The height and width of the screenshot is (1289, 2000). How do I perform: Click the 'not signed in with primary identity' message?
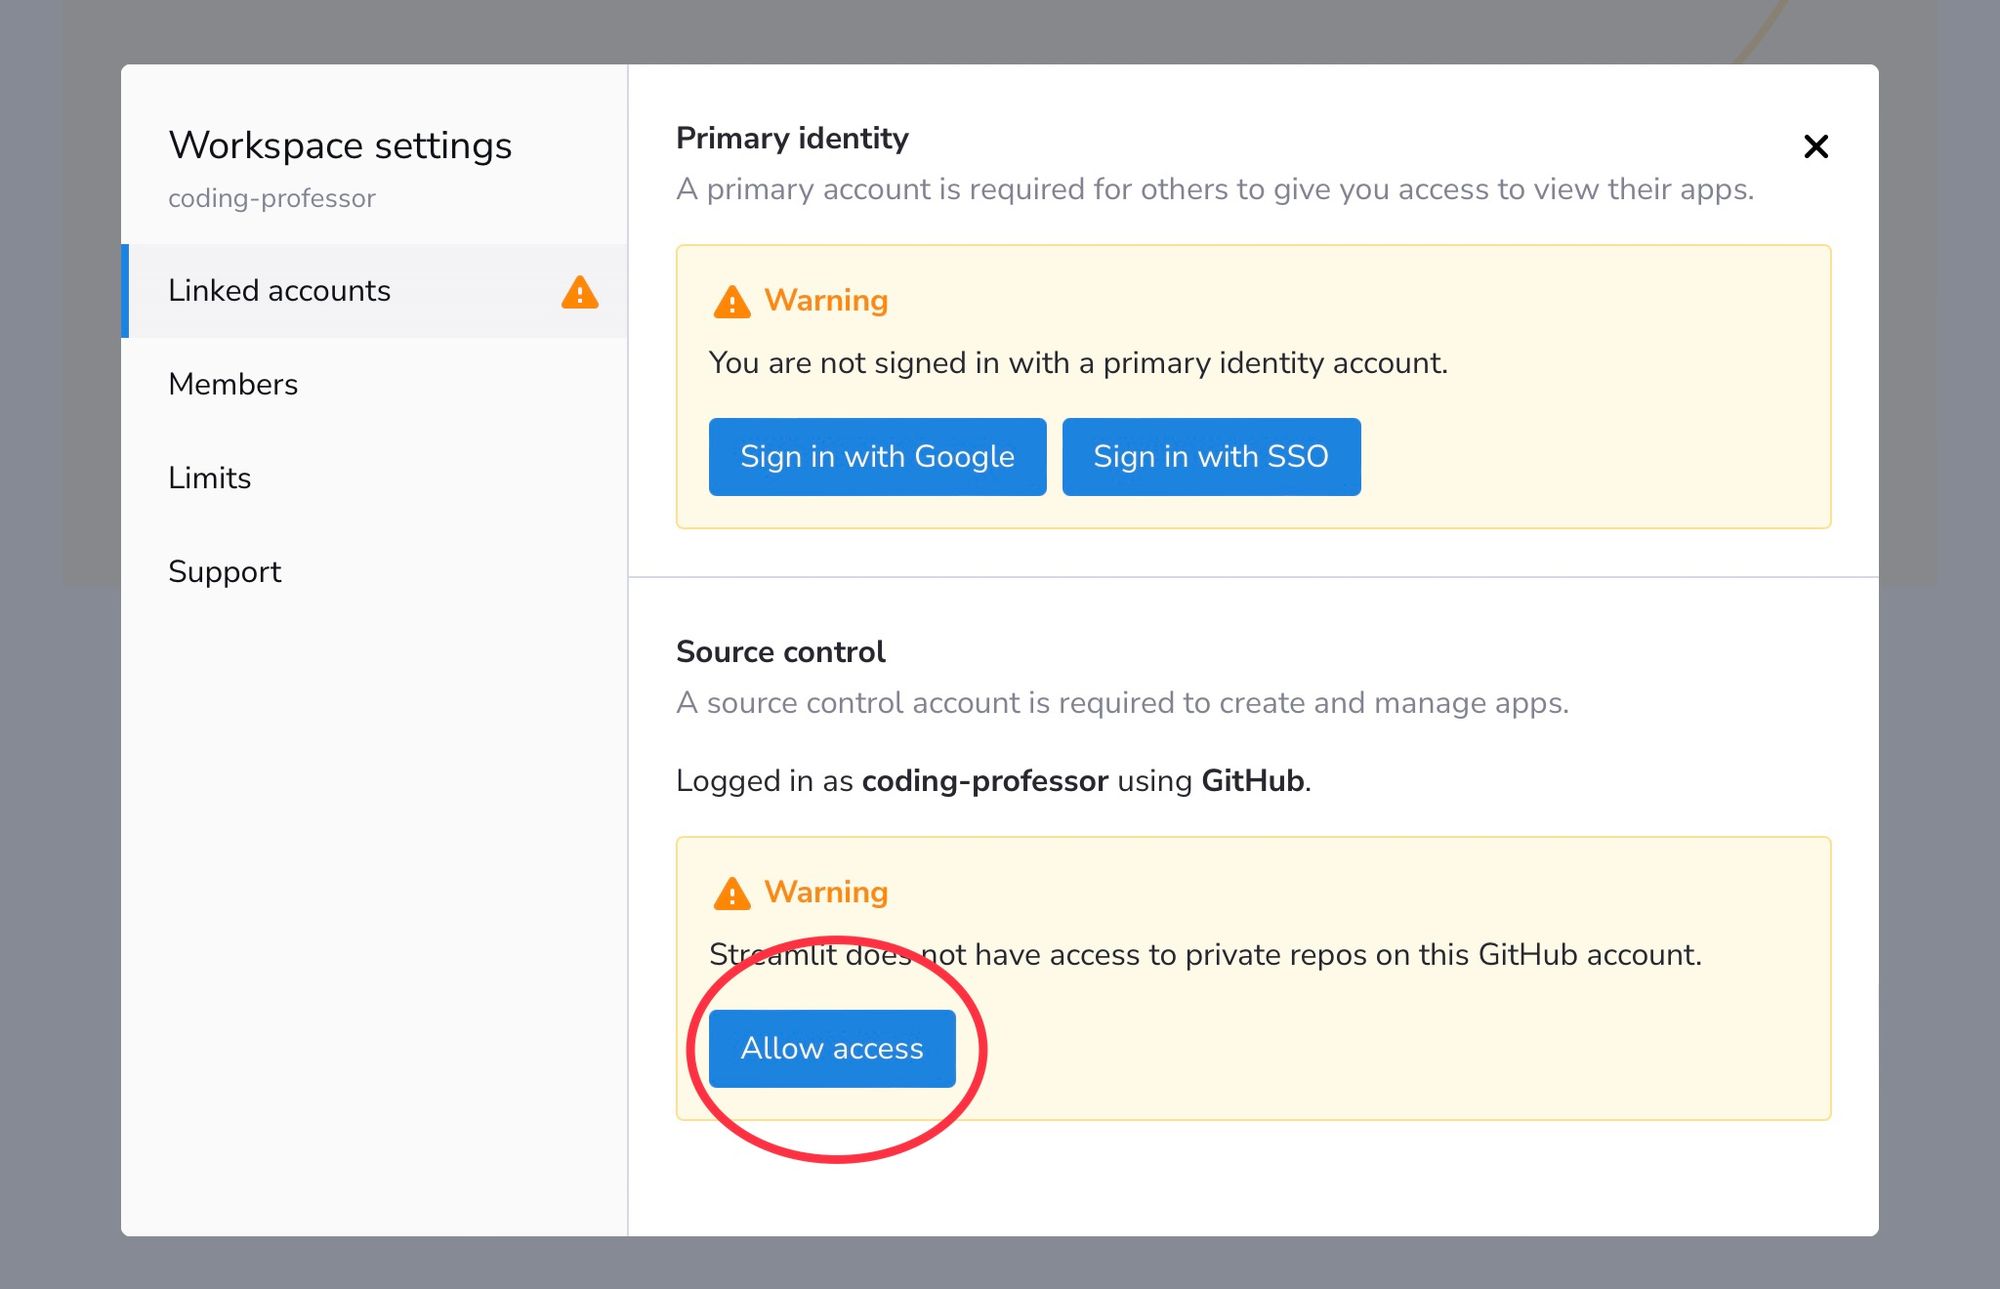click(x=1078, y=363)
